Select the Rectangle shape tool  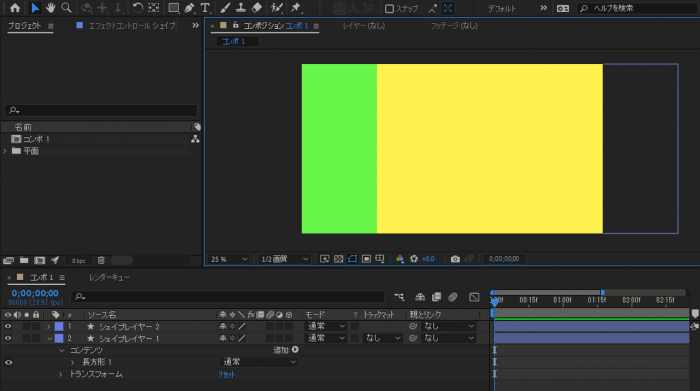tap(173, 8)
